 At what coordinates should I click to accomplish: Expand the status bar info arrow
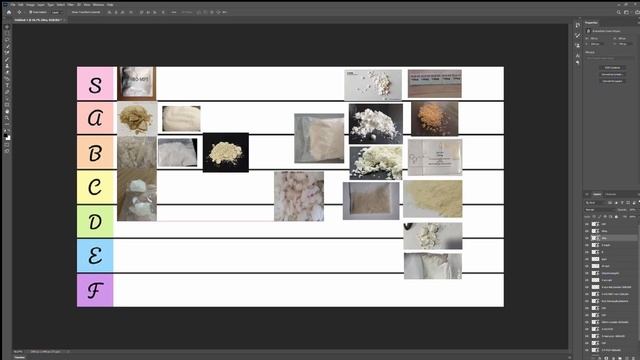tap(68, 351)
